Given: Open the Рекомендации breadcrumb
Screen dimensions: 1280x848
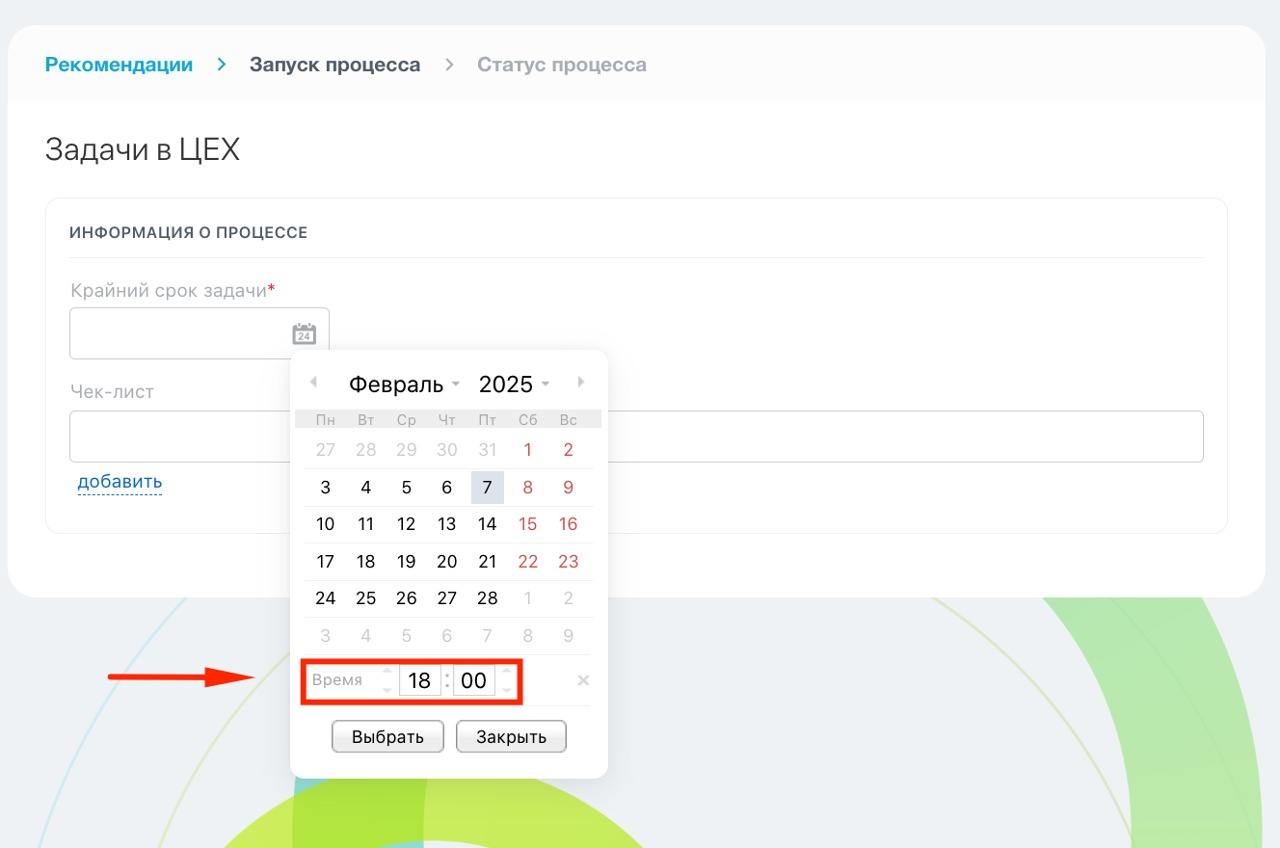Looking at the screenshot, I should (x=119, y=64).
